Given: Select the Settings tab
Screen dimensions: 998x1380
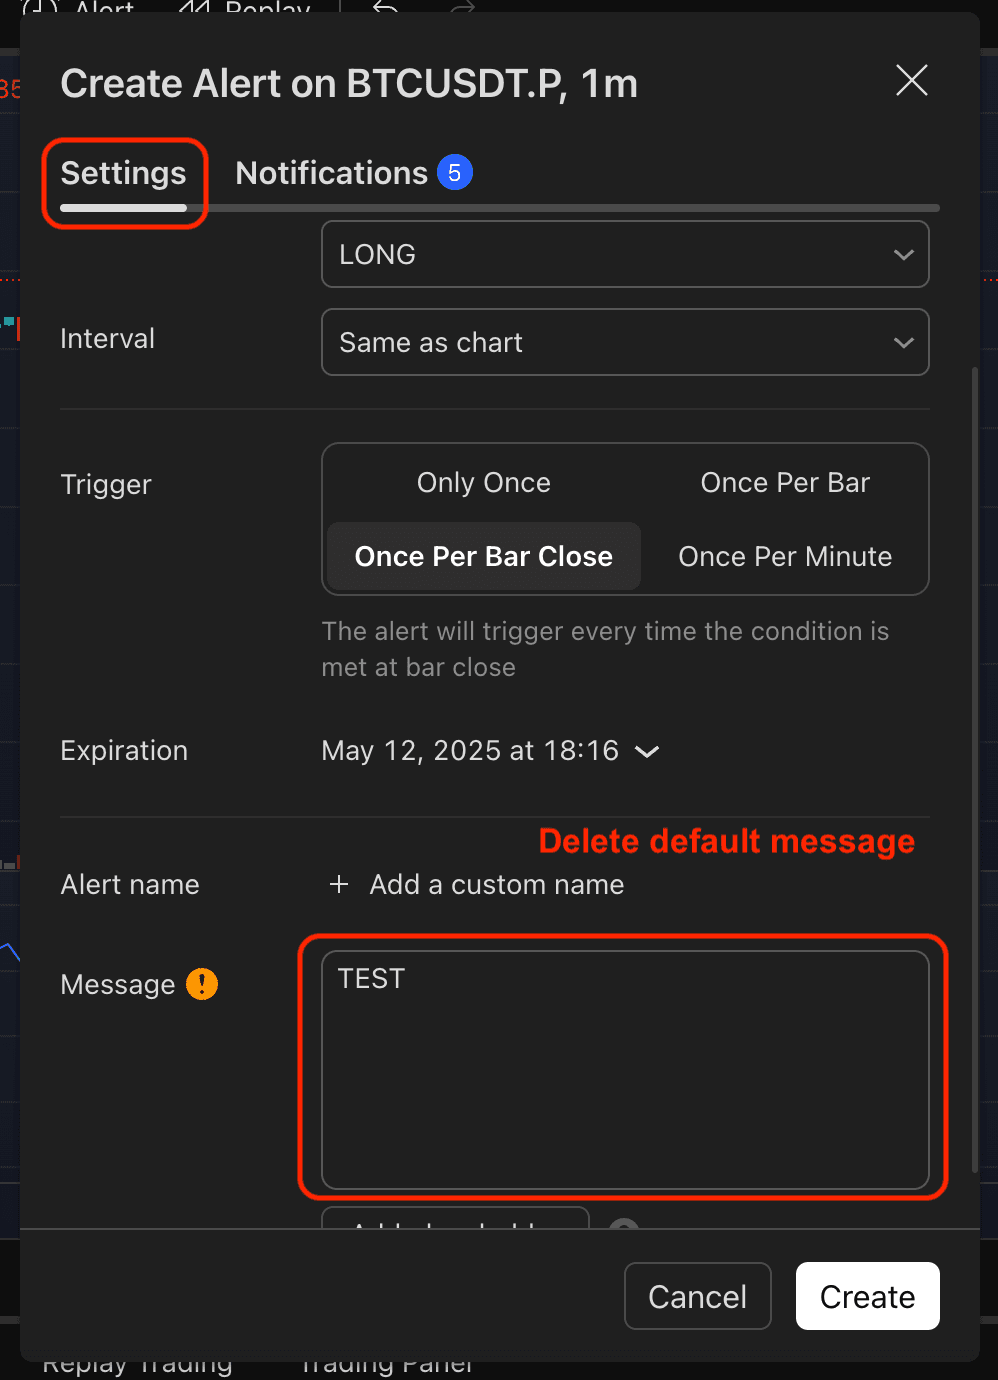Looking at the screenshot, I should click(123, 174).
